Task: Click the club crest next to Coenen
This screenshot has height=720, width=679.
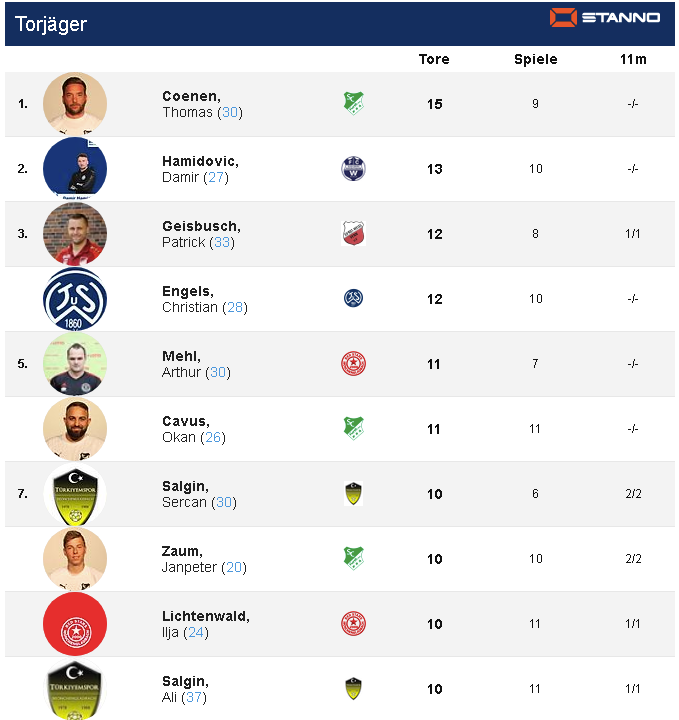Action: [354, 103]
